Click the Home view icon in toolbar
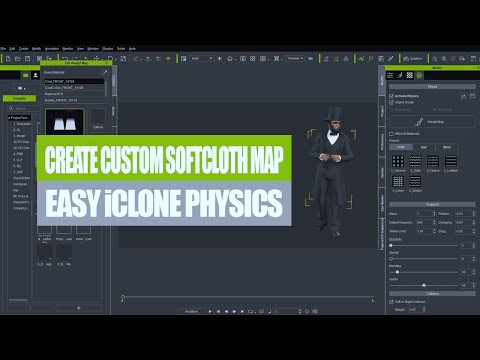The height and width of the screenshot is (360, 480). pos(230,59)
